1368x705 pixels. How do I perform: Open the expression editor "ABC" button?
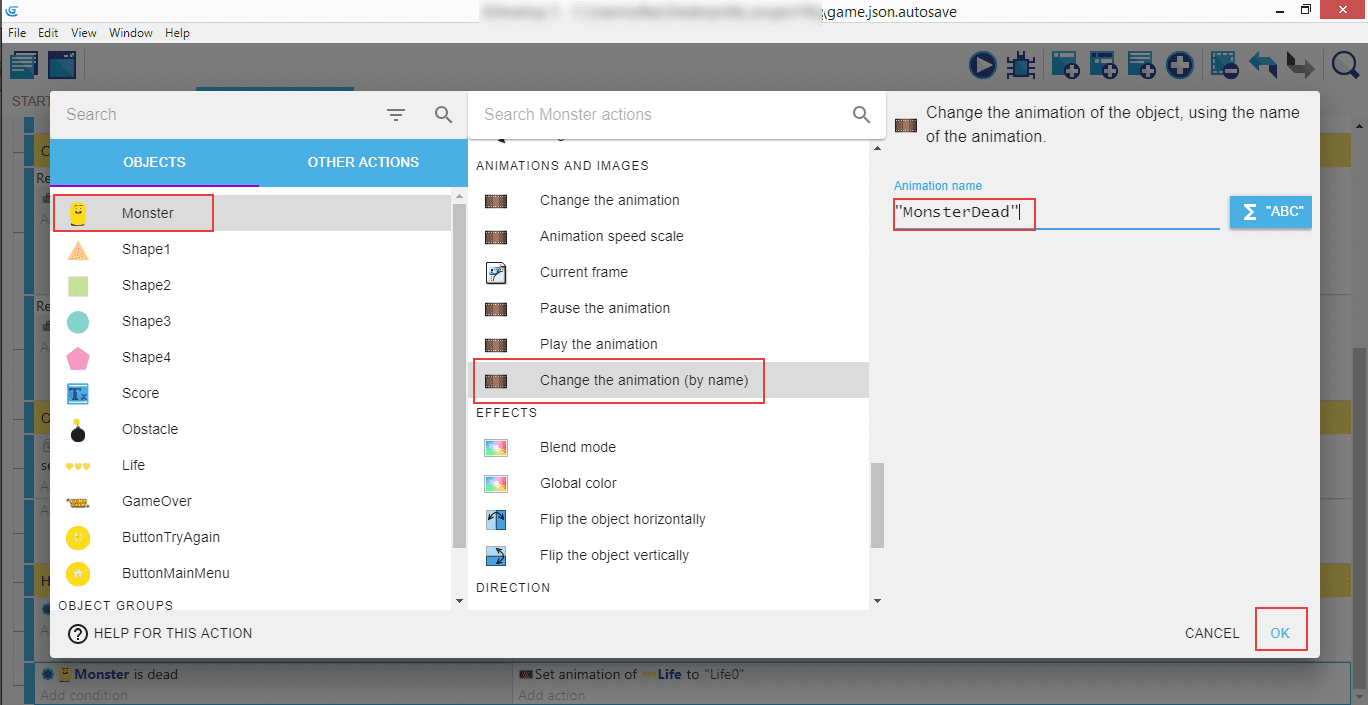point(1270,212)
